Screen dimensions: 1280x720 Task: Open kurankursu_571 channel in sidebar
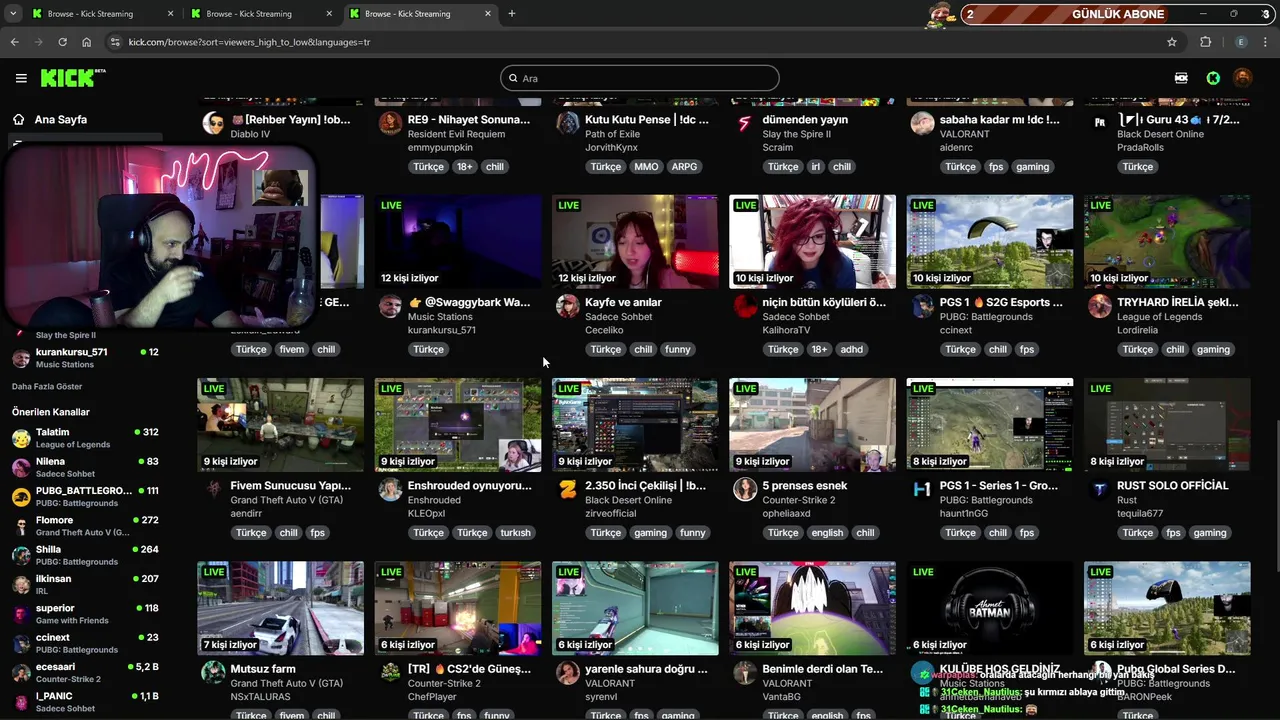coord(85,358)
